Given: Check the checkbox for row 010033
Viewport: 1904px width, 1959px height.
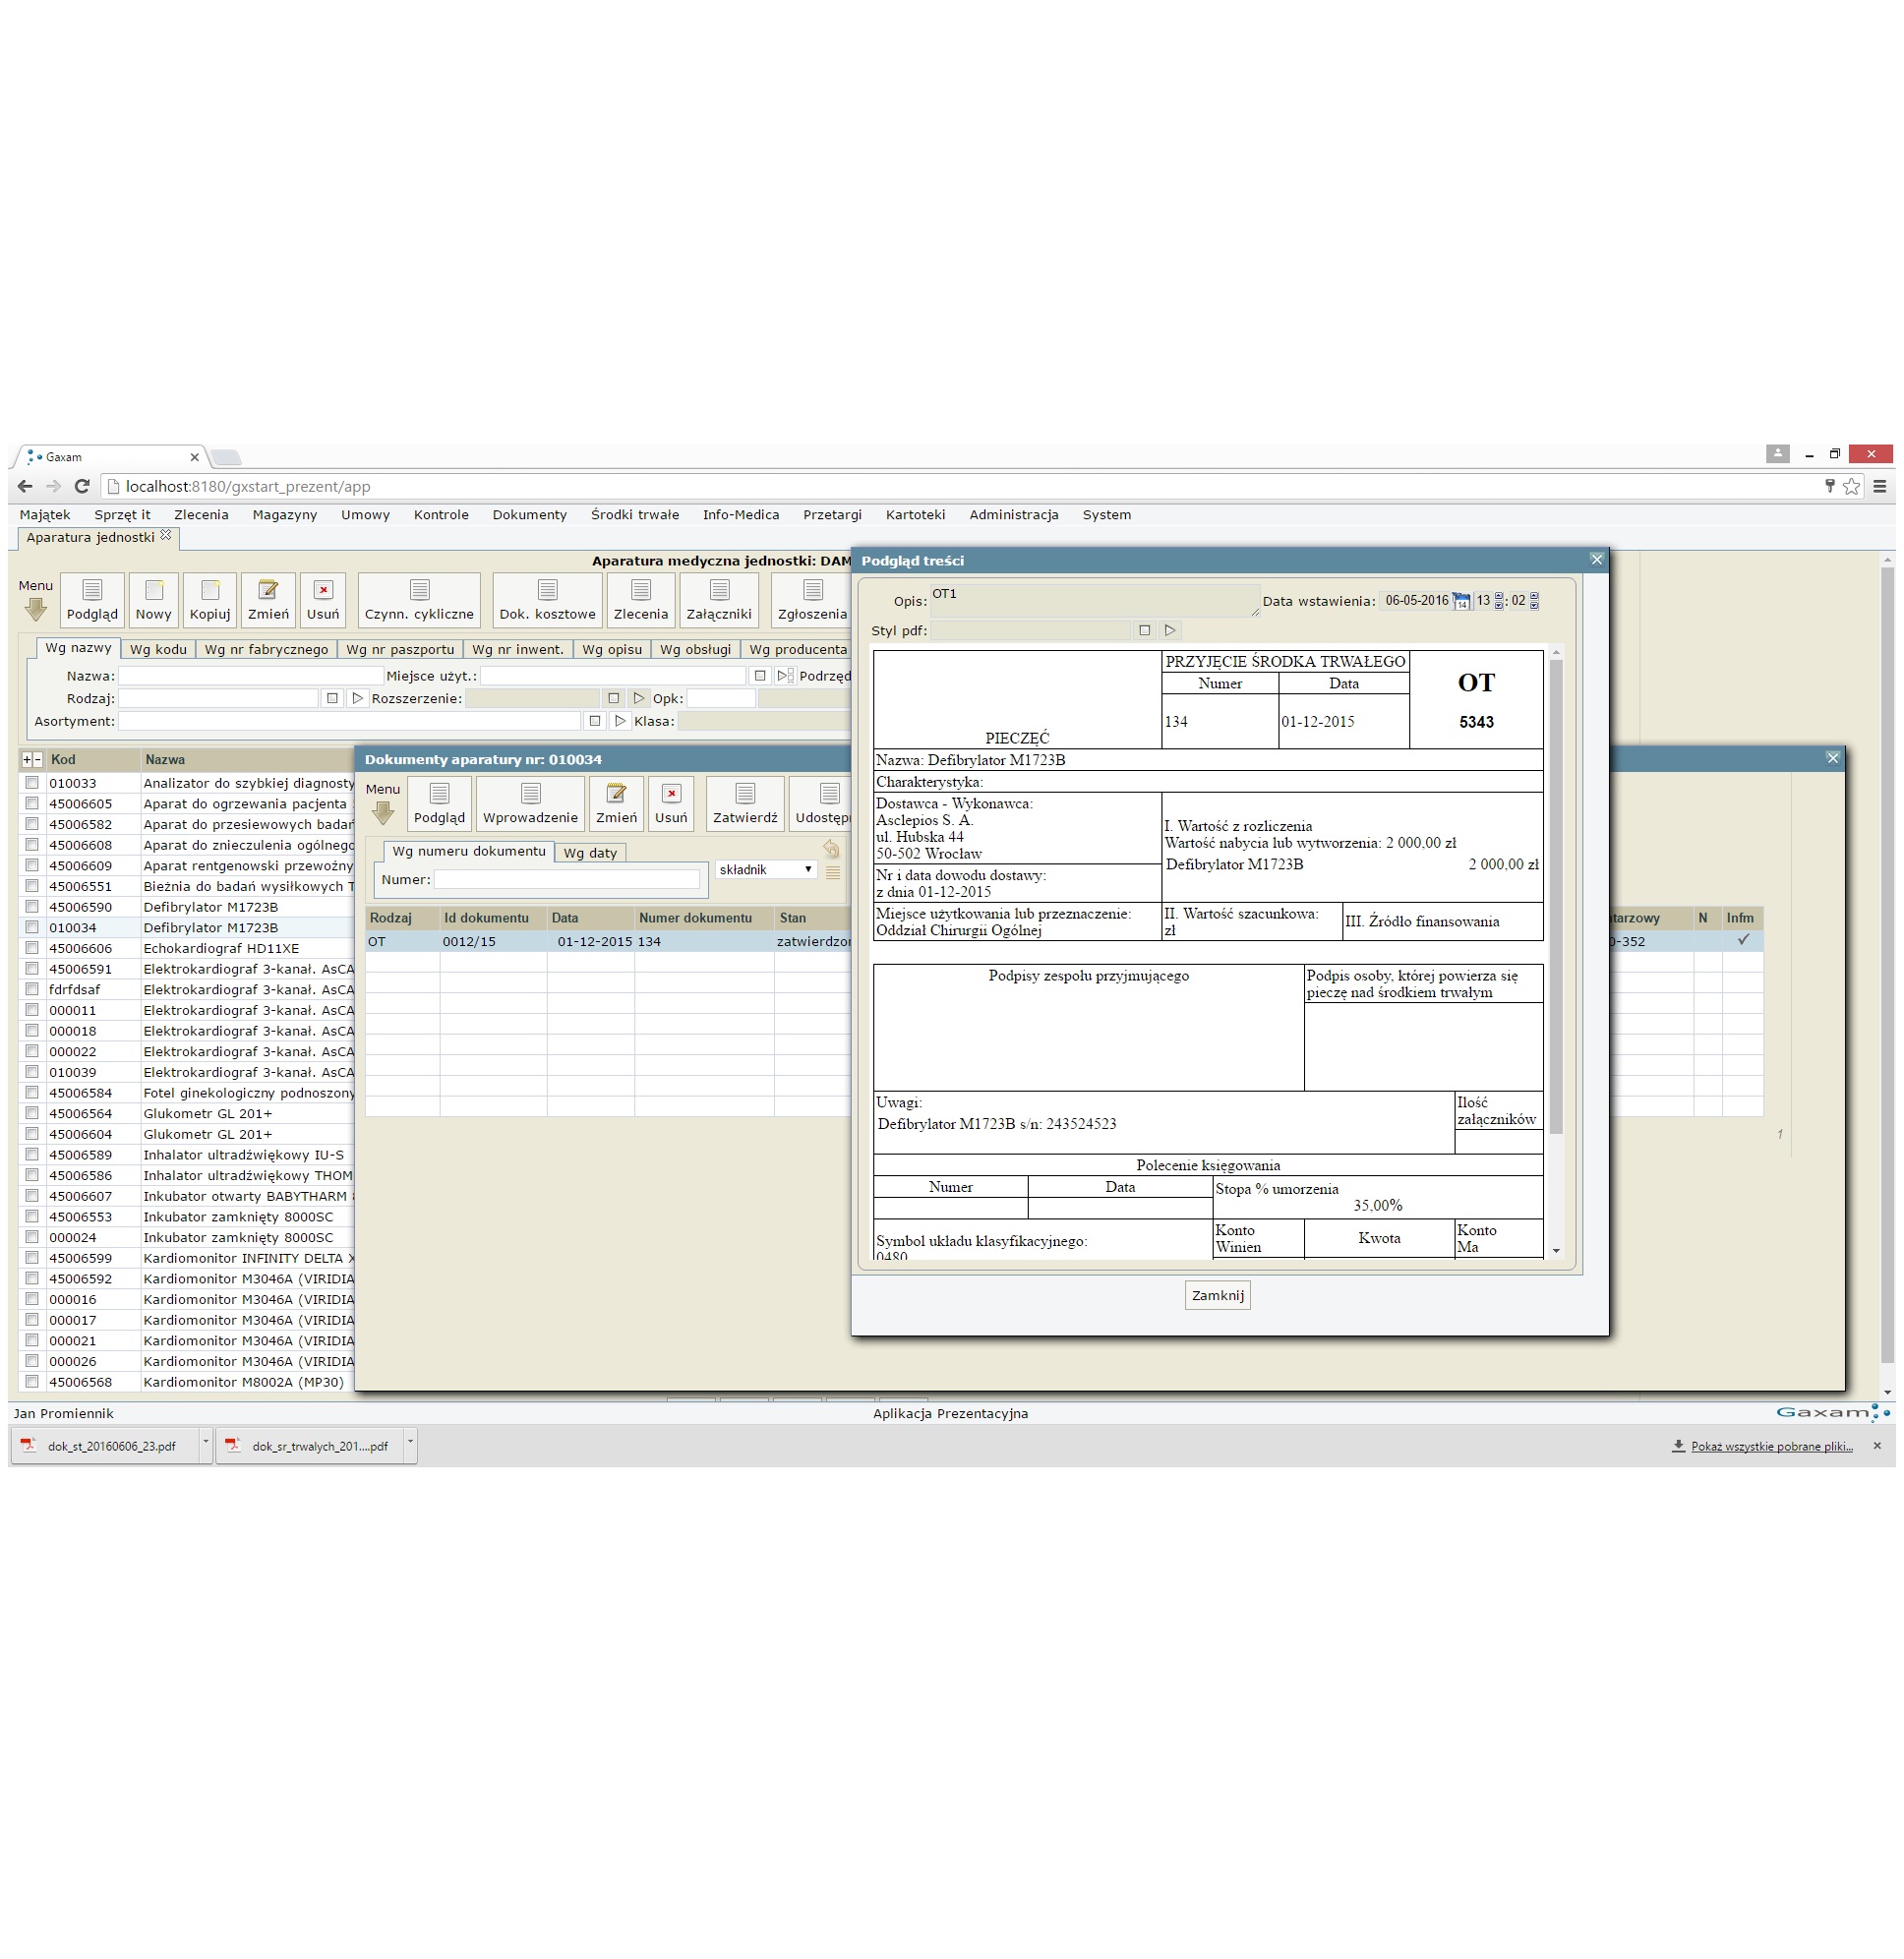Looking at the screenshot, I should pyautogui.click(x=32, y=783).
